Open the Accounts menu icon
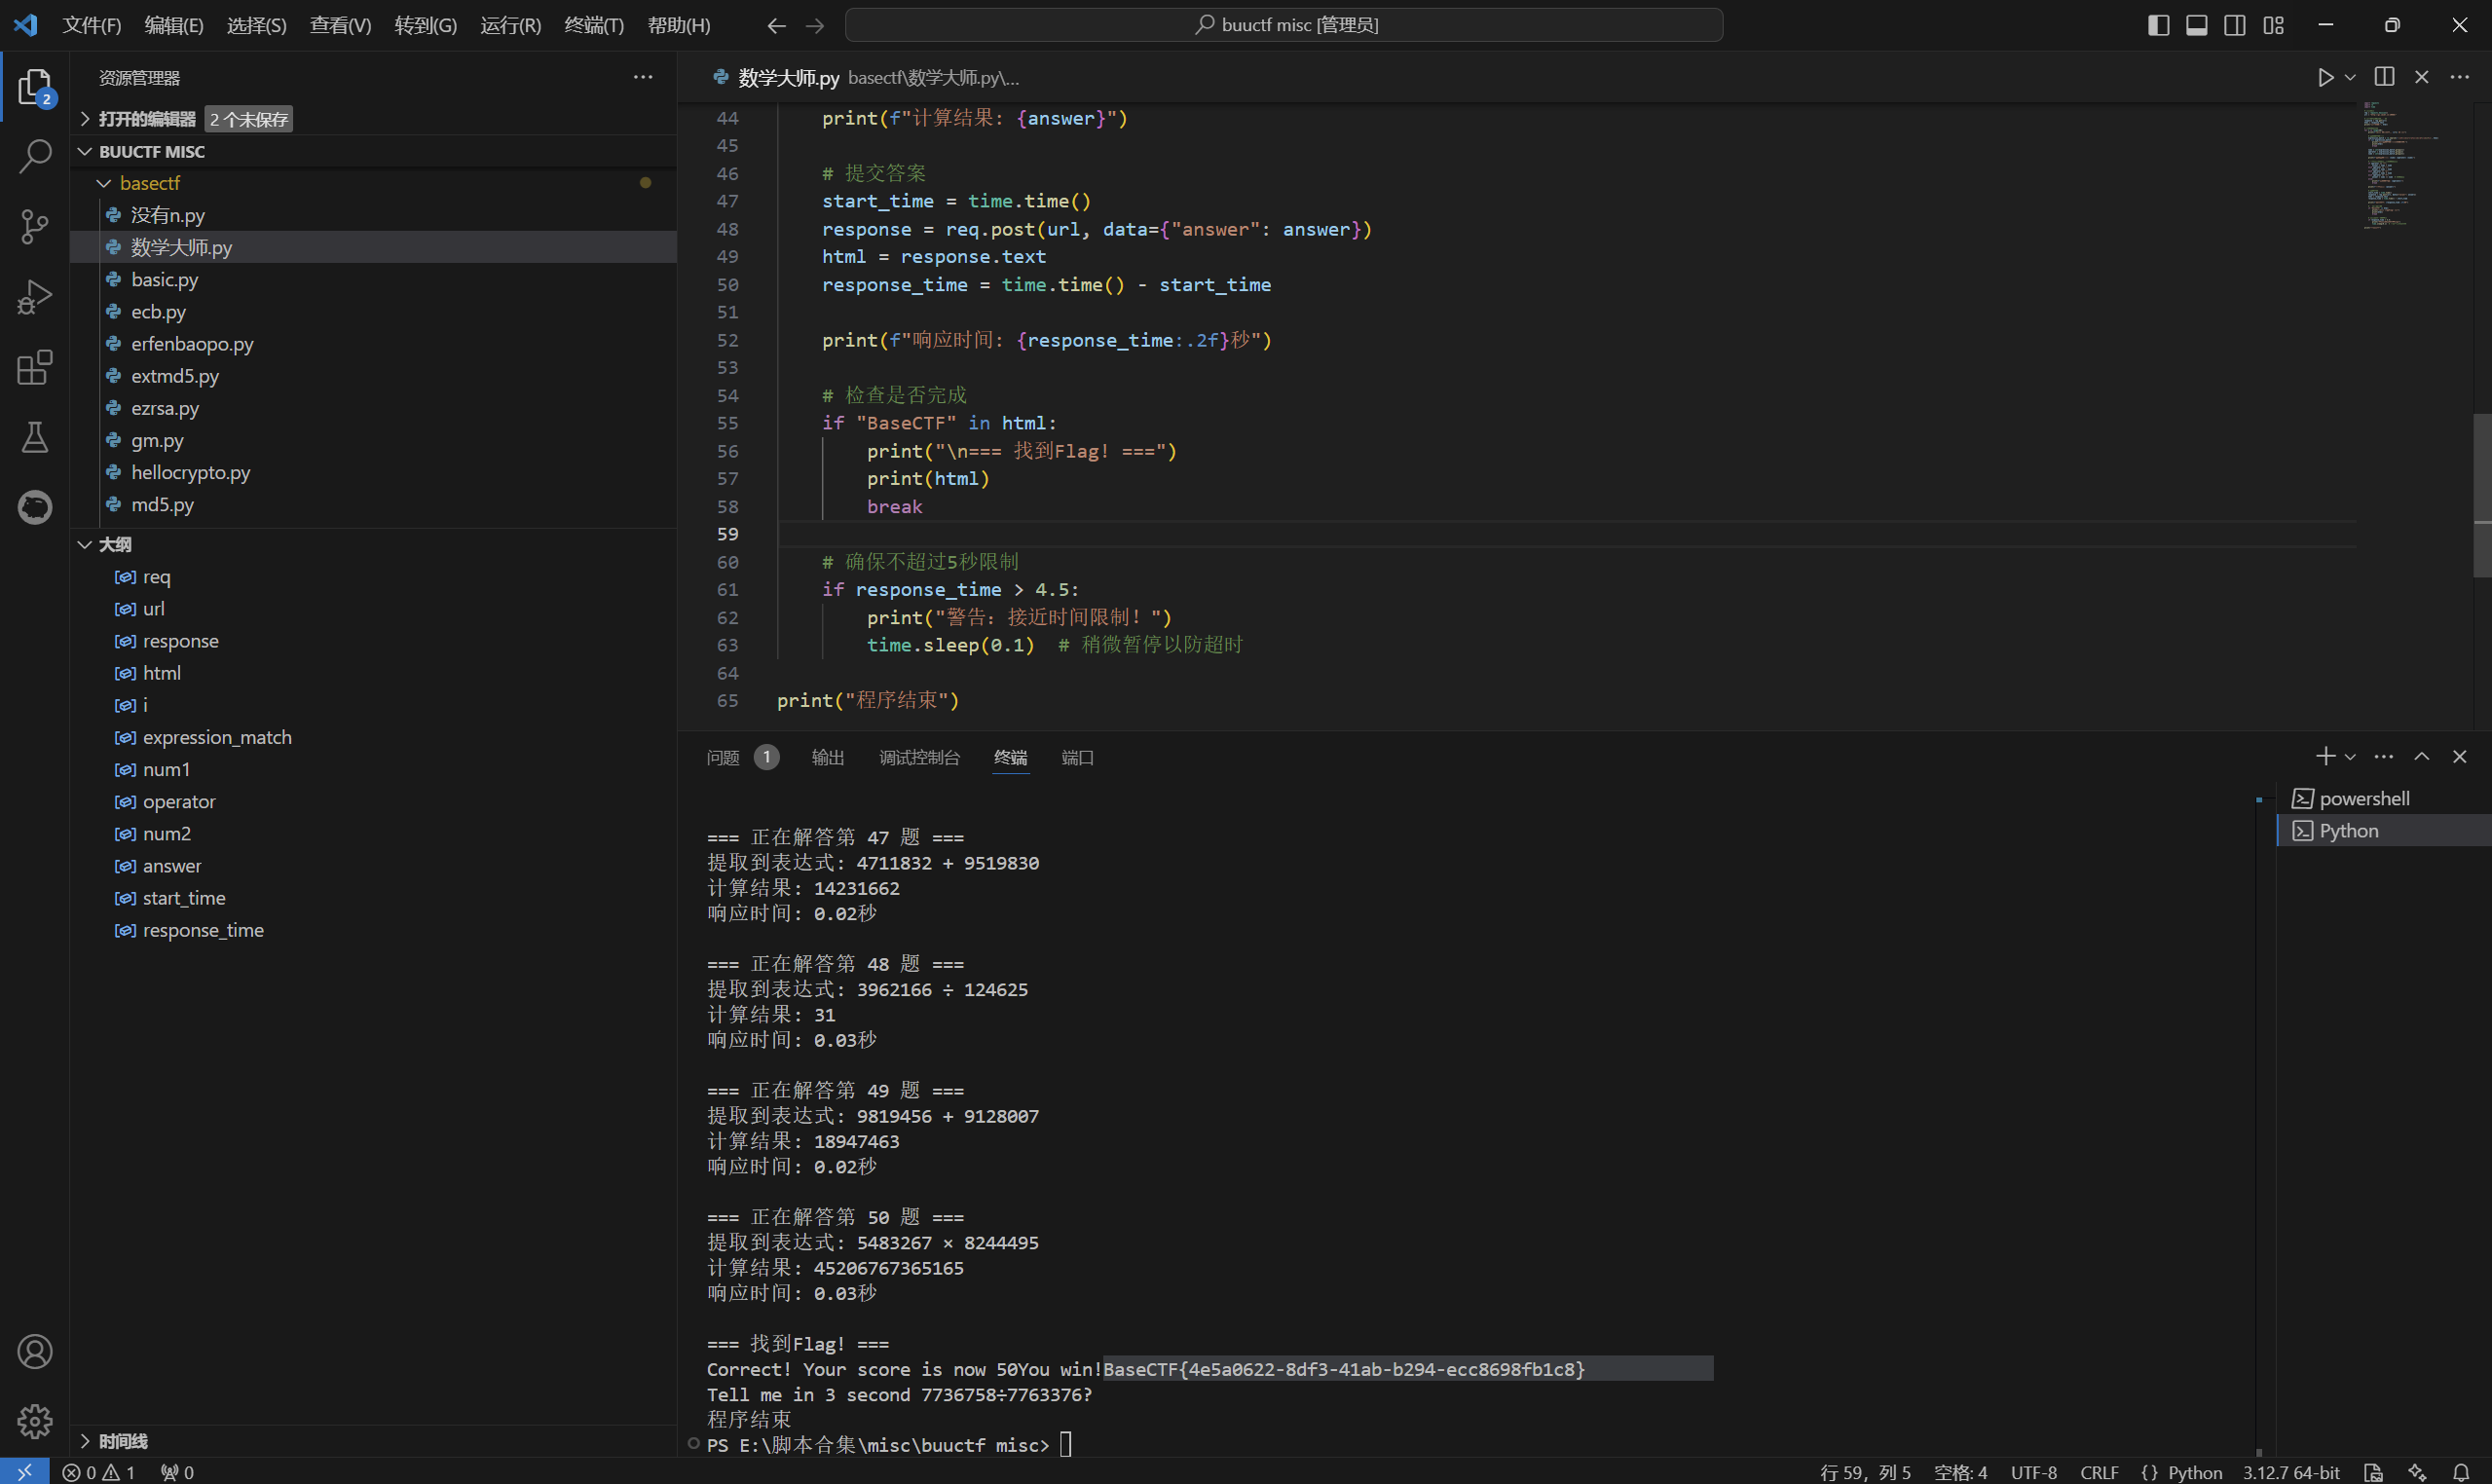The width and height of the screenshot is (2492, 1484). pyautogui.click(x=35, y=1351)
